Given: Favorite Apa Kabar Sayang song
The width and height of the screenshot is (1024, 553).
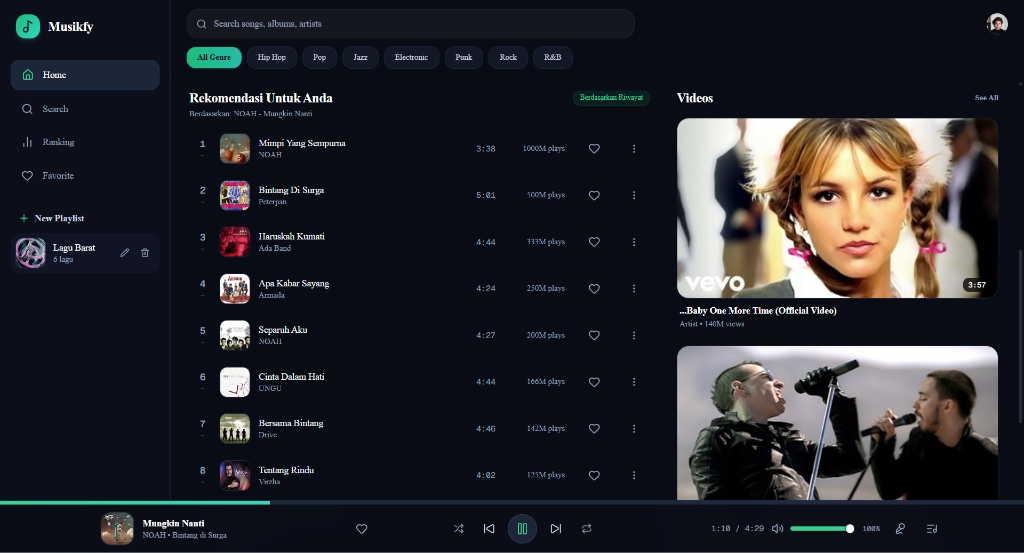Looking at the screenshot, I should 594,289.
